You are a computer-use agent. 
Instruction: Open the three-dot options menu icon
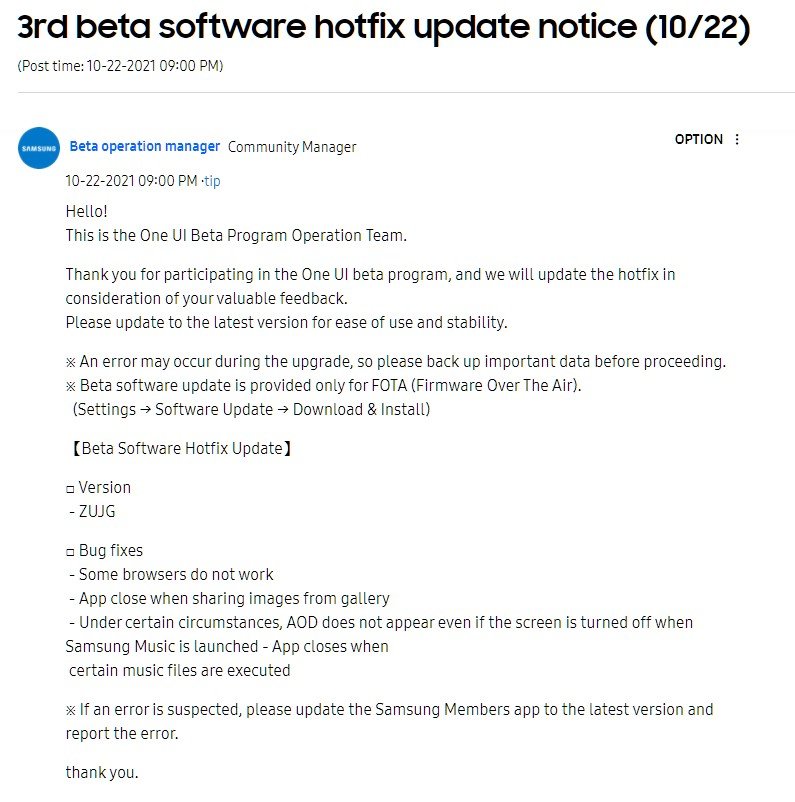coord(737,139)
